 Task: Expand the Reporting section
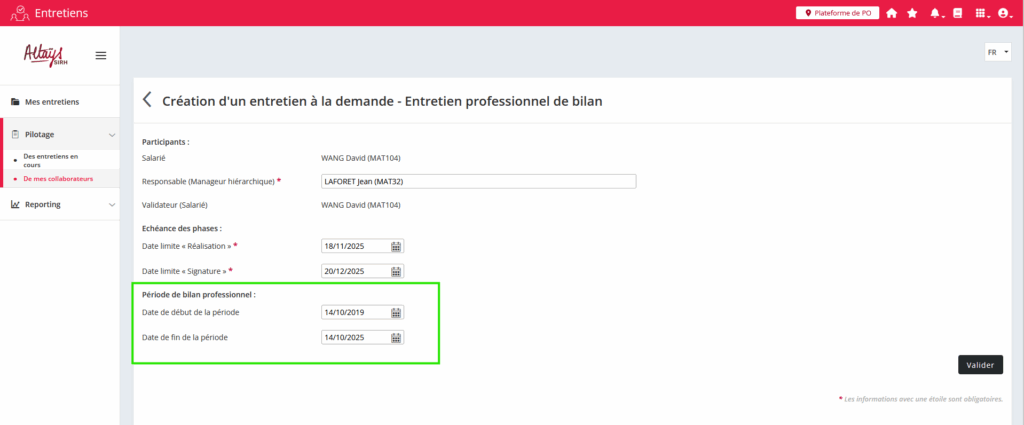[x=111, y=204]
